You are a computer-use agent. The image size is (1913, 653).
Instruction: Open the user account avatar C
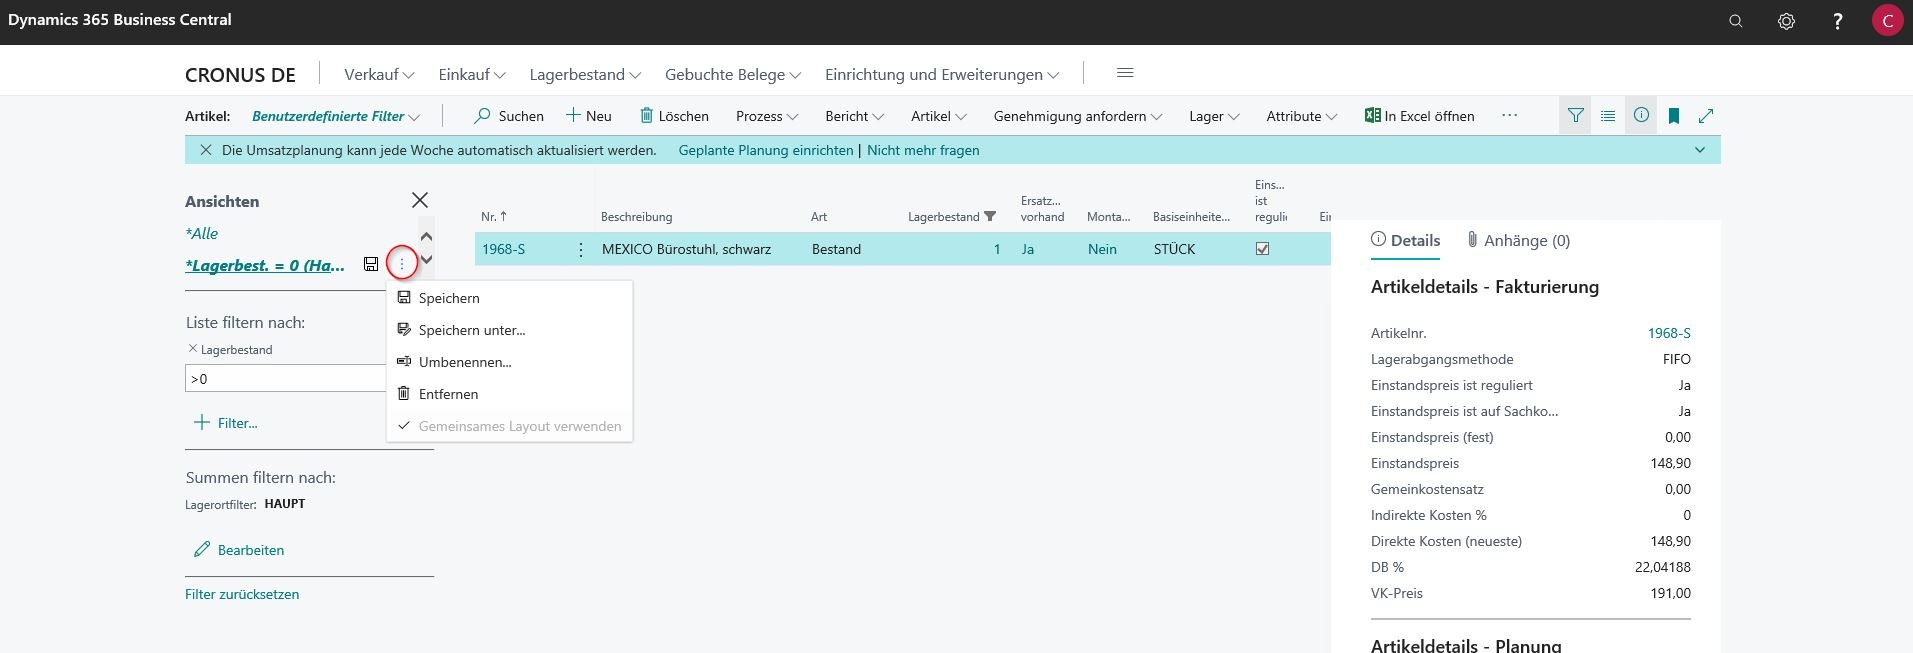[x=1887, y=21]
